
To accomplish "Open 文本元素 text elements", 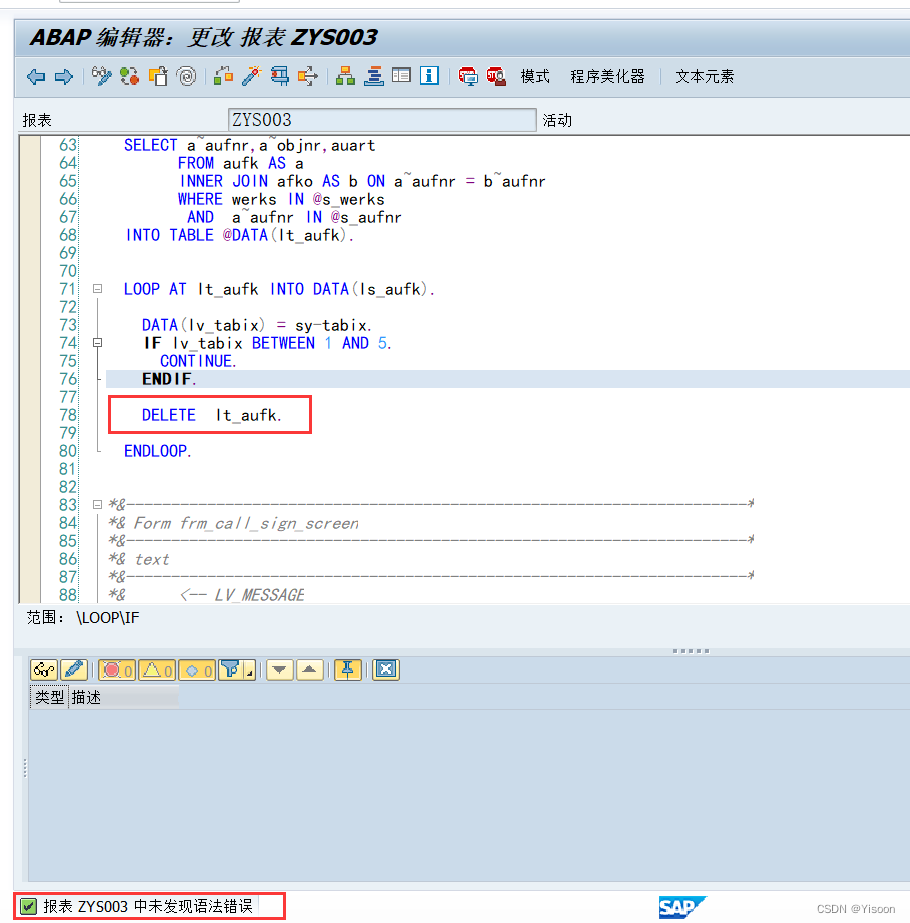I will click(705, 77).
